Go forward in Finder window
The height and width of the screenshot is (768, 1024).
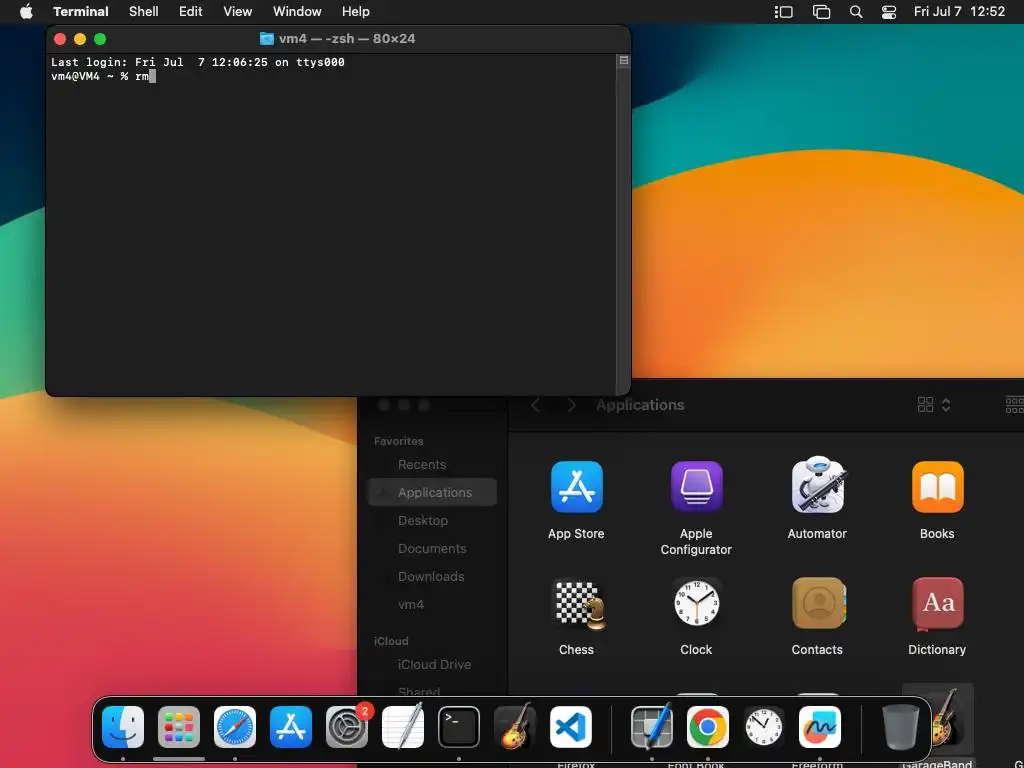click(x=571, y=405)
